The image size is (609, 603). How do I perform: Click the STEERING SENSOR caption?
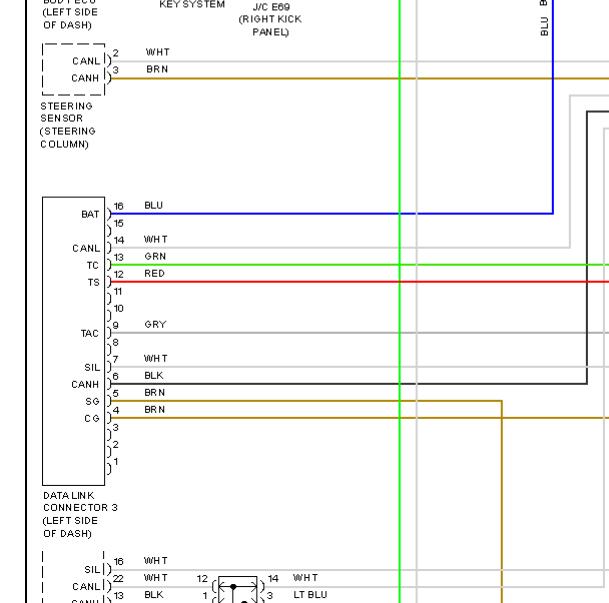tap(68, 125)
